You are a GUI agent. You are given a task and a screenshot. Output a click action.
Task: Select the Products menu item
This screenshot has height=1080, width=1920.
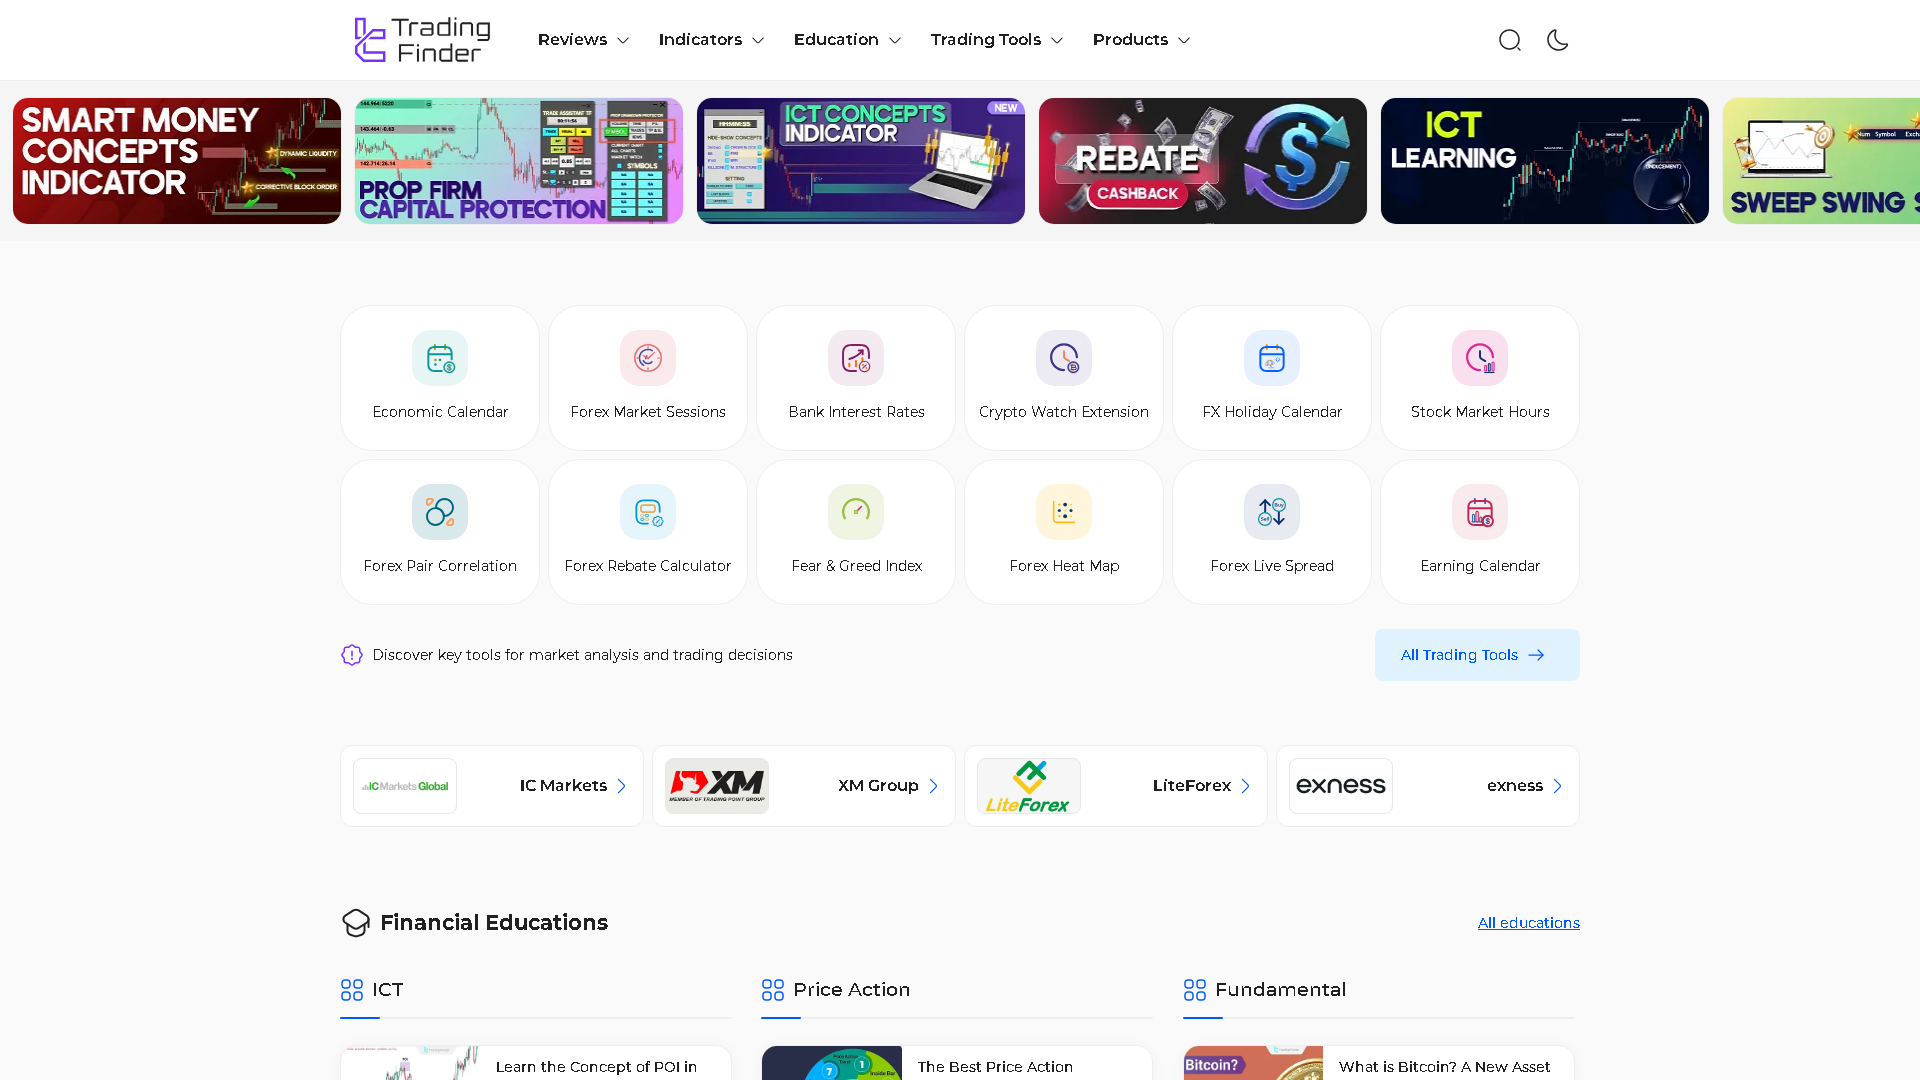pos(1141,40)
